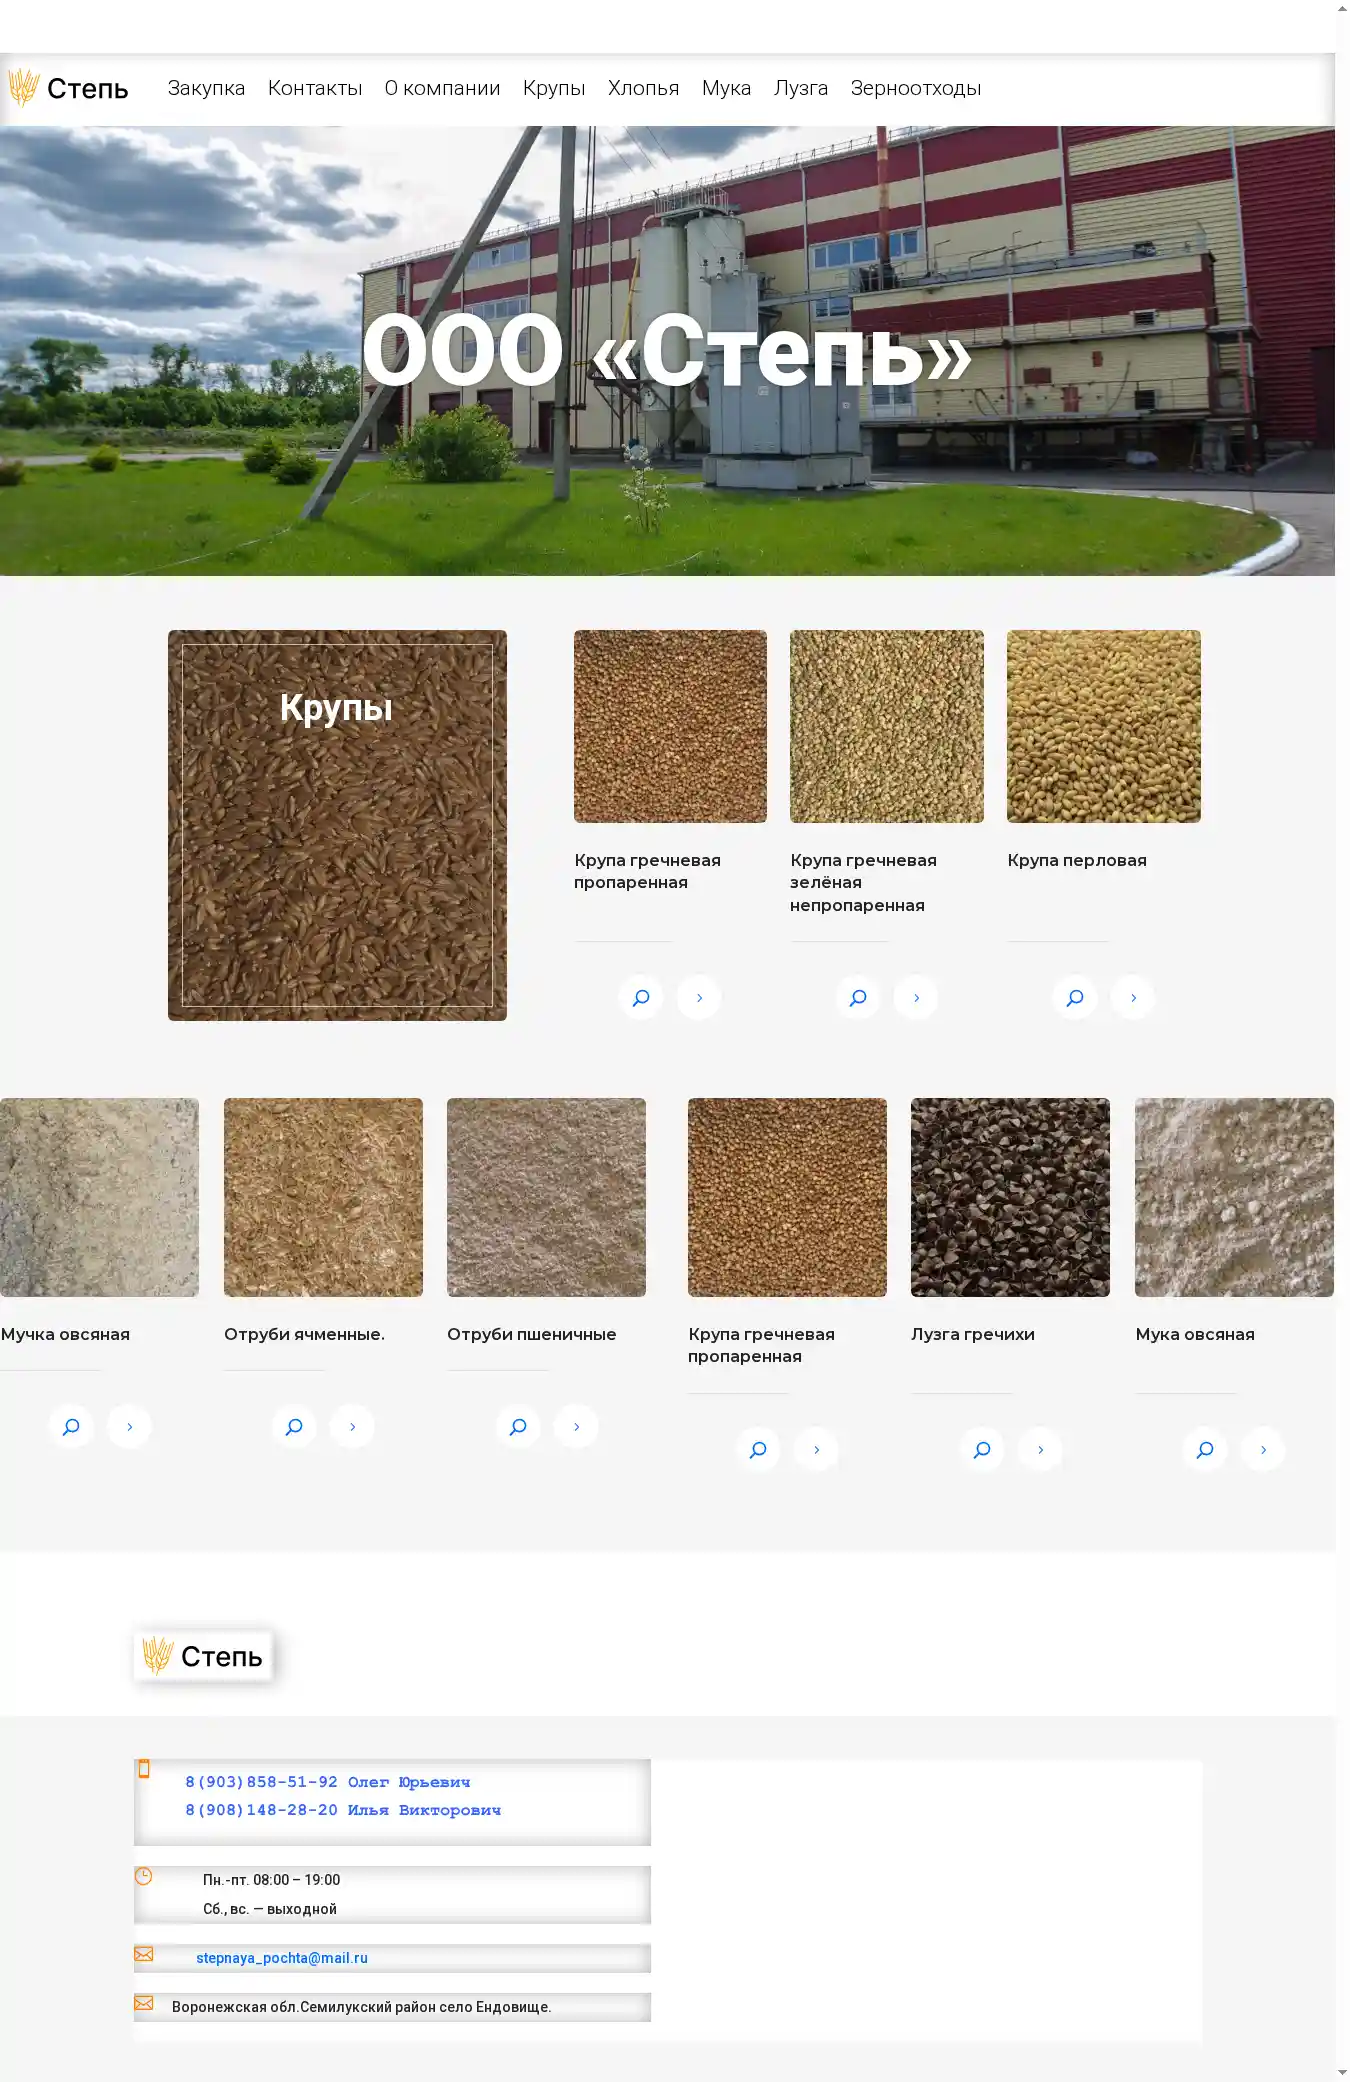Call Олег Юрьевич phone number link
The image size is (1350, 2082).
(x=327, y=1782)
